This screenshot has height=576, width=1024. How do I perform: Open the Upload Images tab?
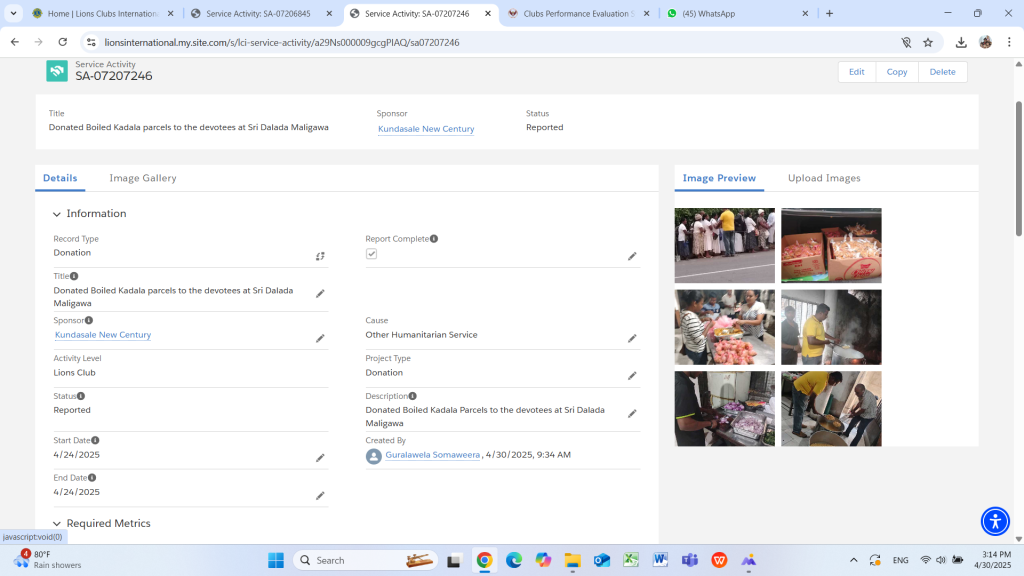(824, 178)
